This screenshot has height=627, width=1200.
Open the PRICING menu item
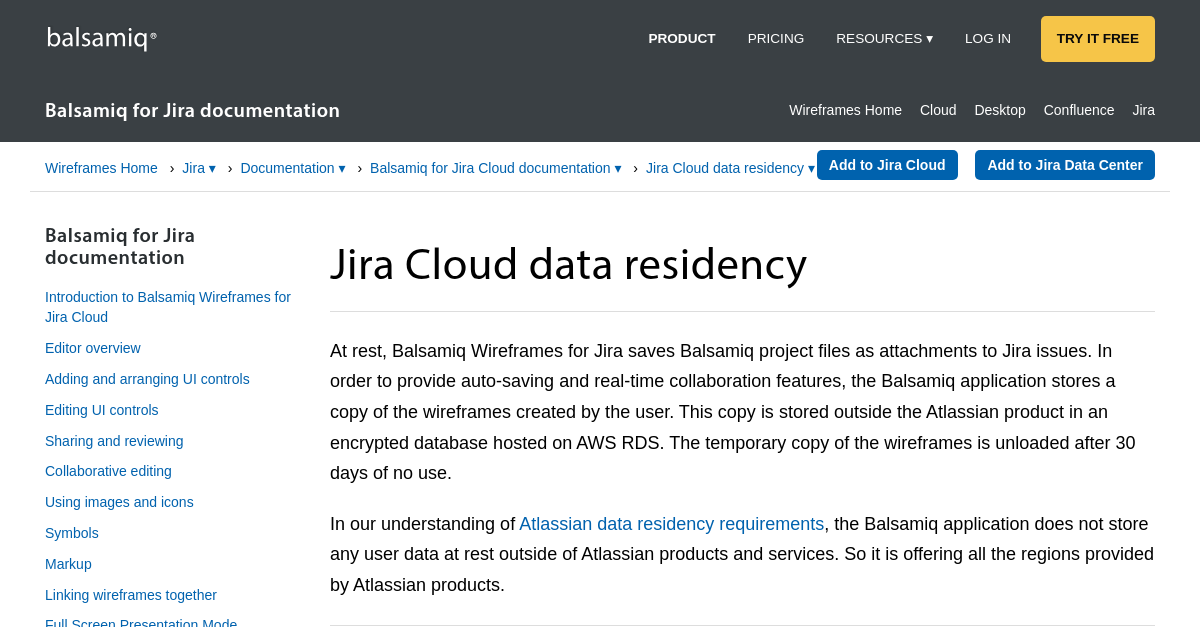point(775,38)
